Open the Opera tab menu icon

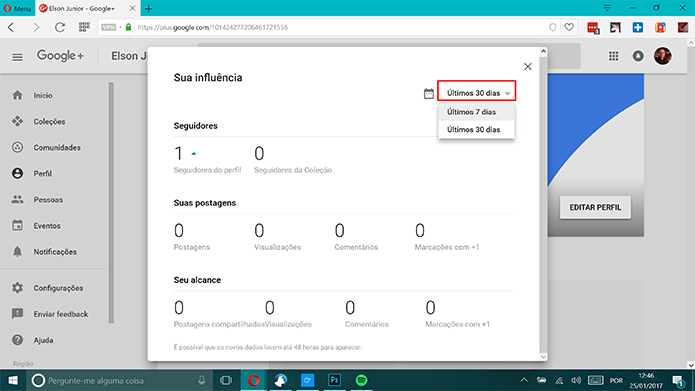click(607, 8)
